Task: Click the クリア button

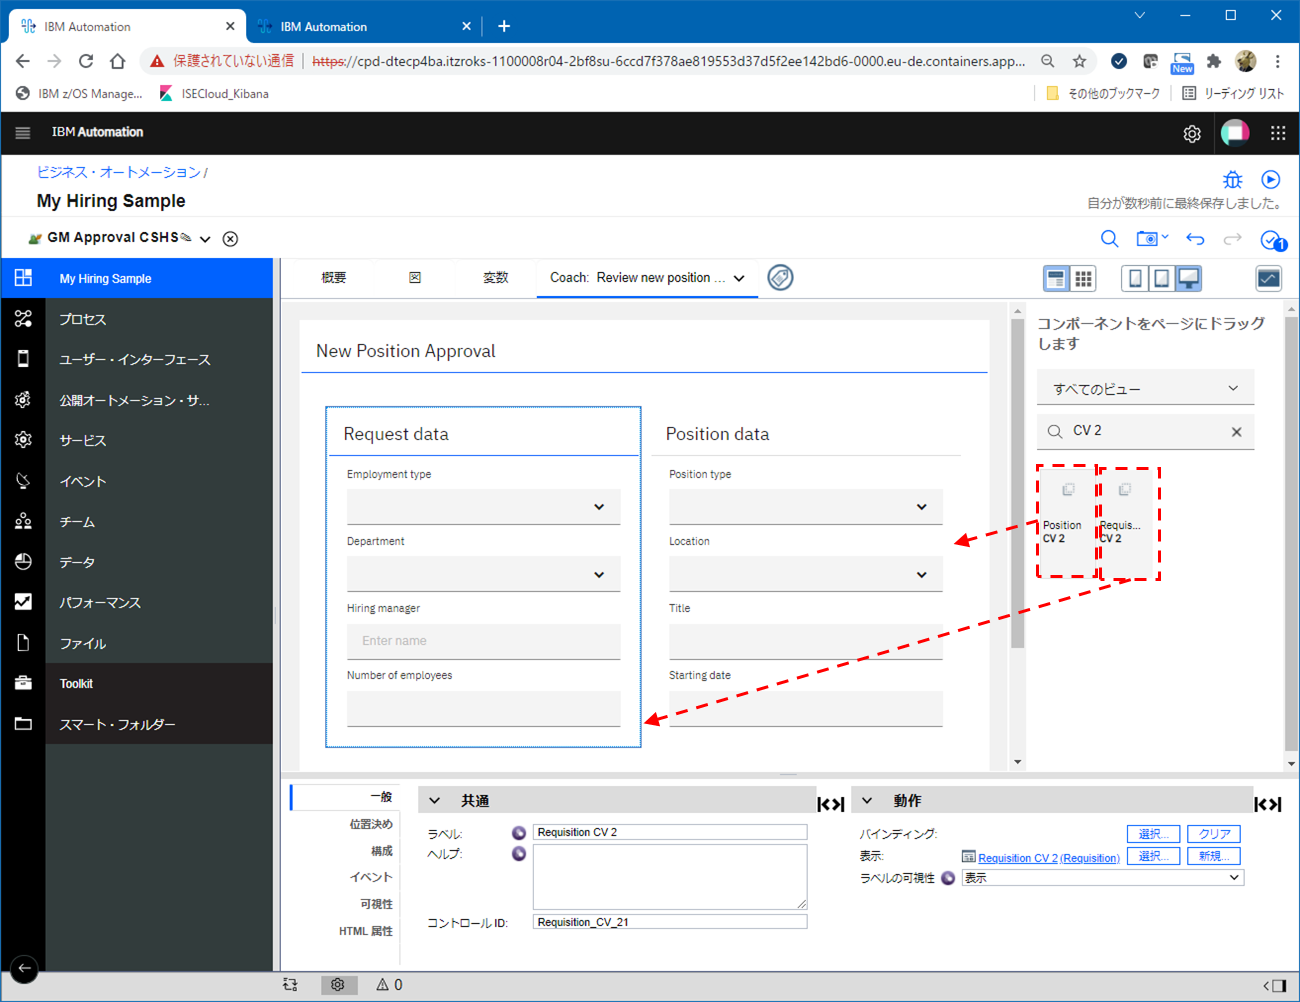Action: point(1214,834)
